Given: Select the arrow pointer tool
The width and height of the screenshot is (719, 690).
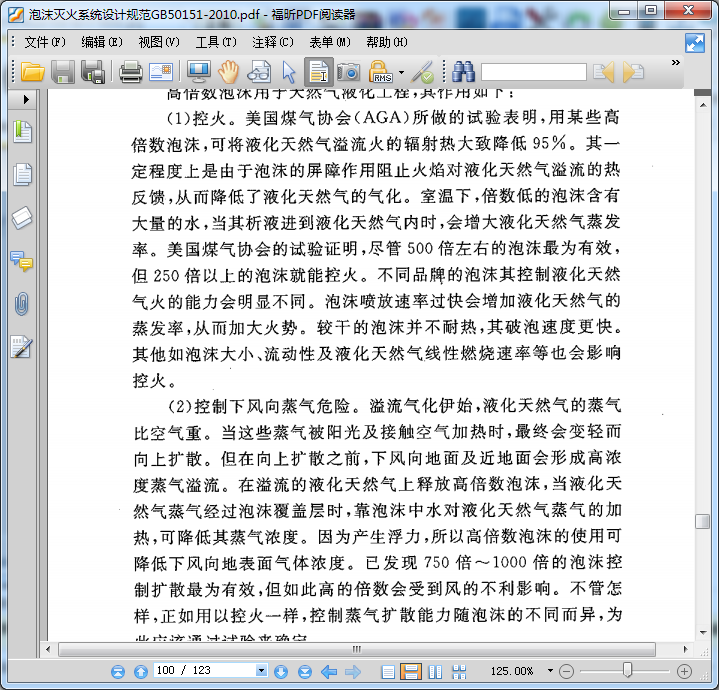Looking at the screenshot, I should pos(289,72).
